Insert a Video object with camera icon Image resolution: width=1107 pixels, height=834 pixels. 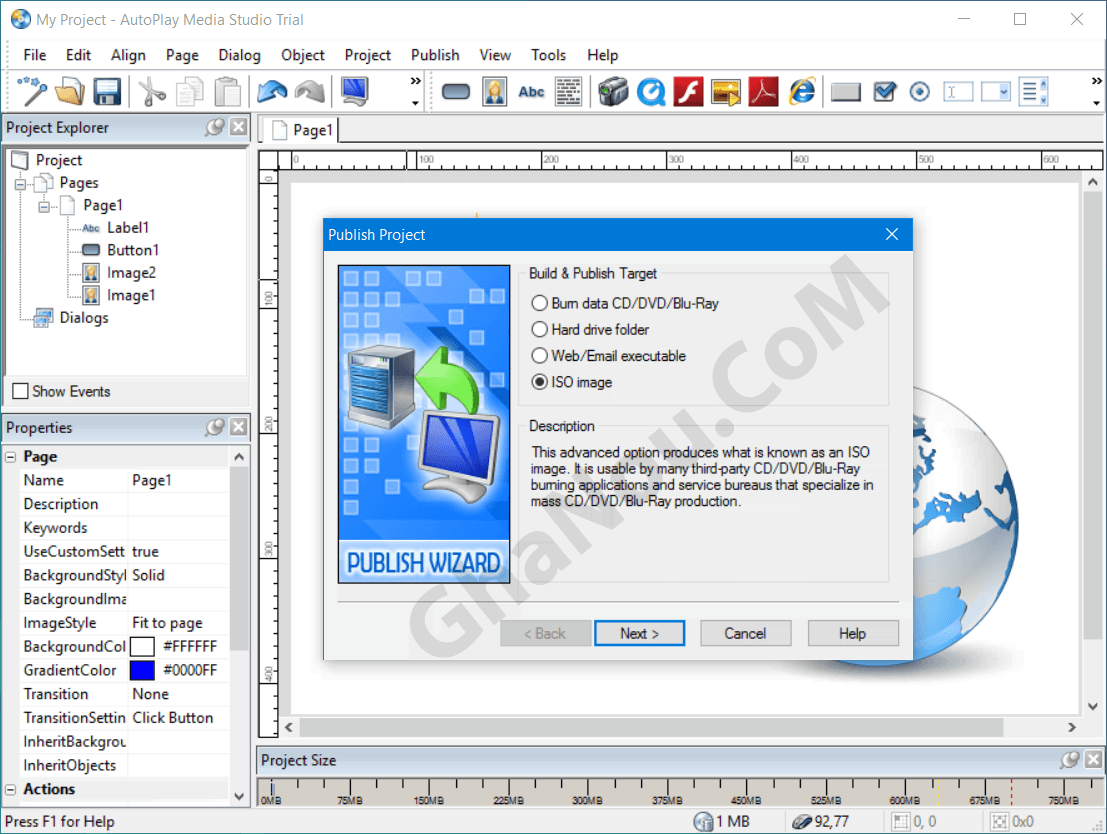pos(613,92)
